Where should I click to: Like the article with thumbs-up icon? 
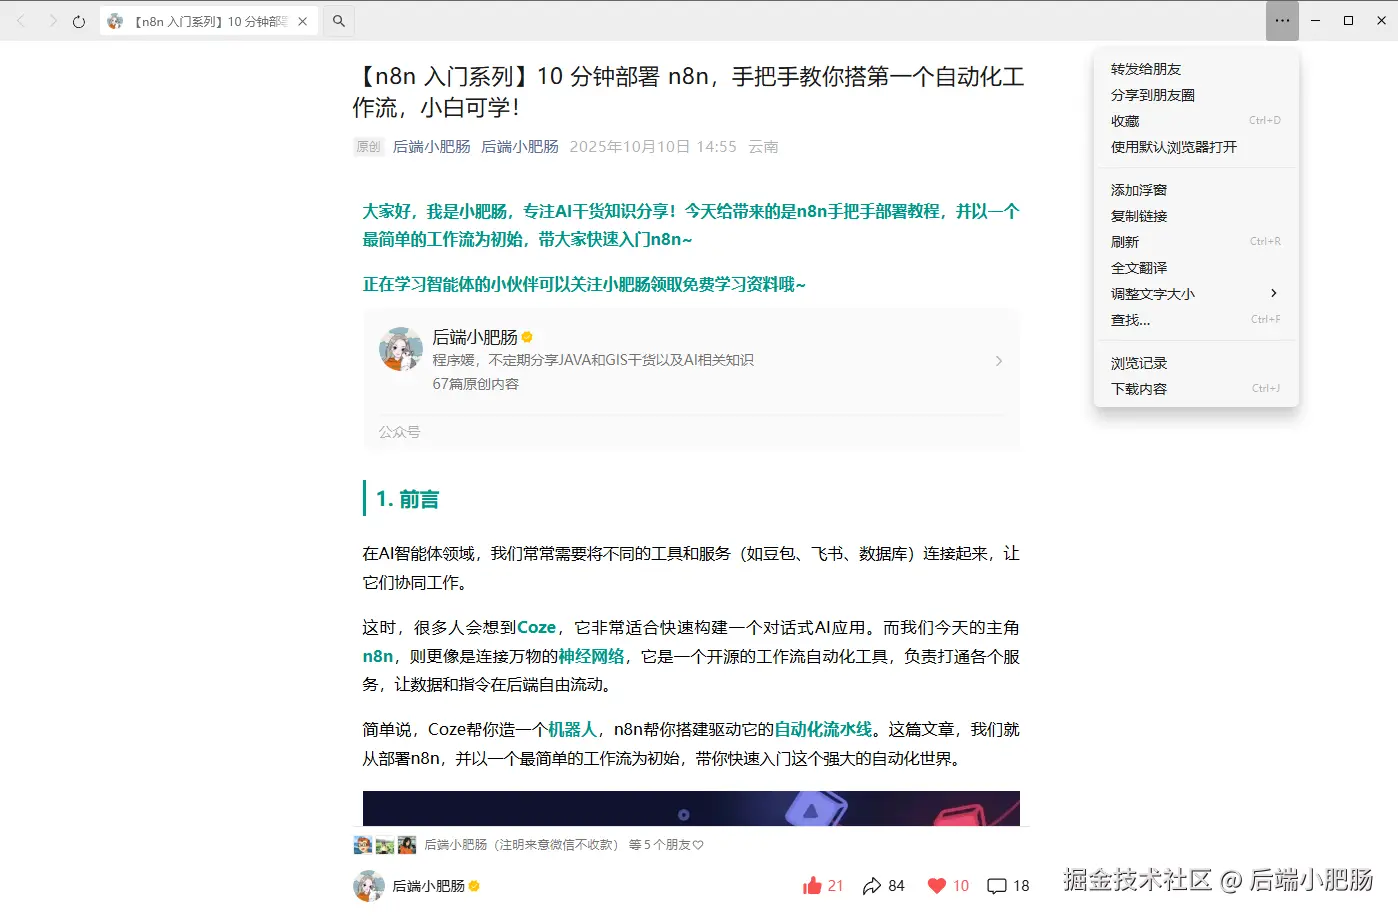[x=812, y=885]
